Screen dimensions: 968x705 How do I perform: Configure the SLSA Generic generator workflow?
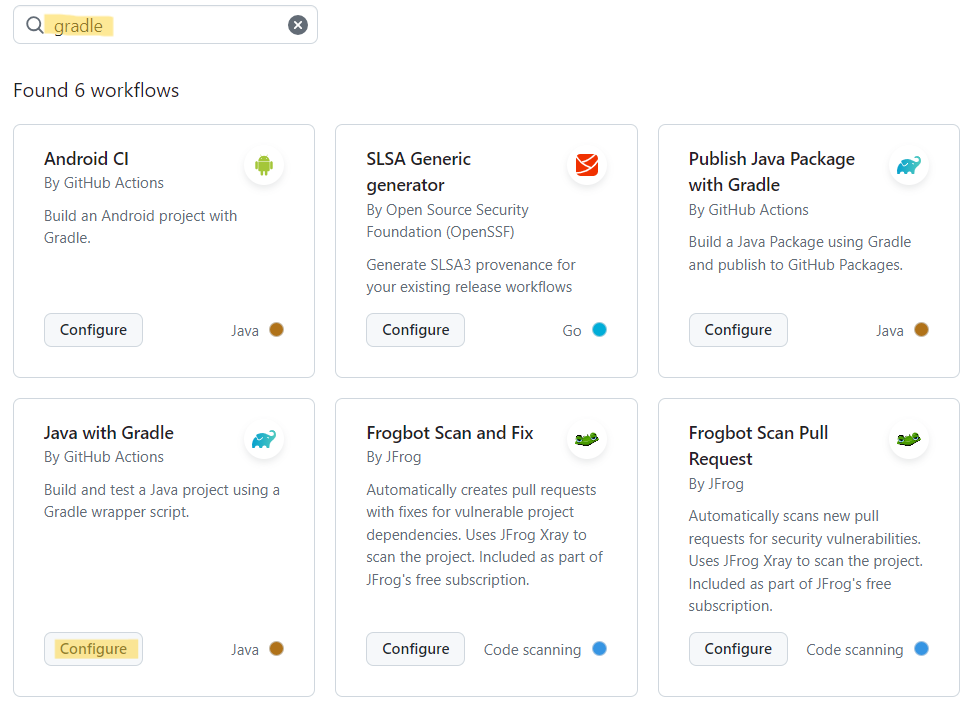click(x=415, y=330)
